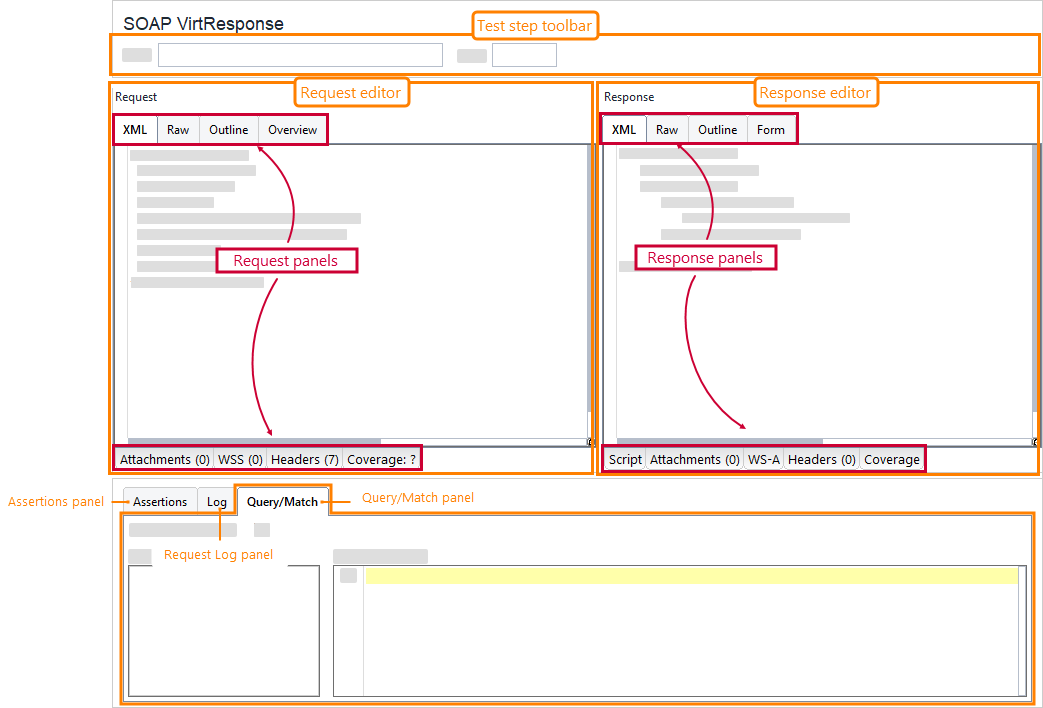Viewport: 1043px width, 708px height.
Task: Switch to the Raw tab in the Request editor
Action: [177, 129]
